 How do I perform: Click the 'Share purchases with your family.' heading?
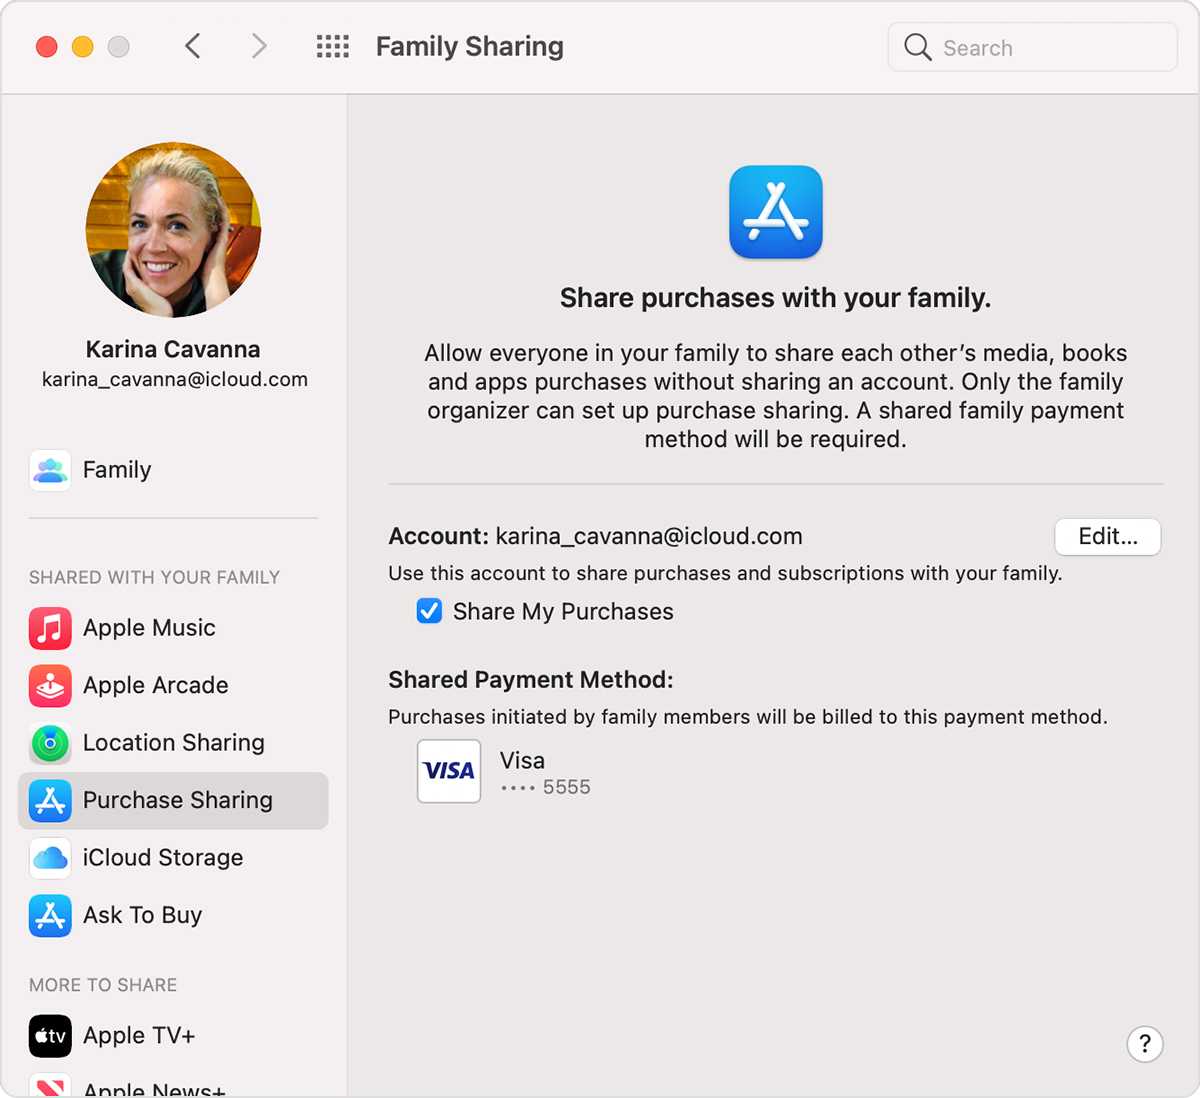pyautogui.click(x=776, y=298)
